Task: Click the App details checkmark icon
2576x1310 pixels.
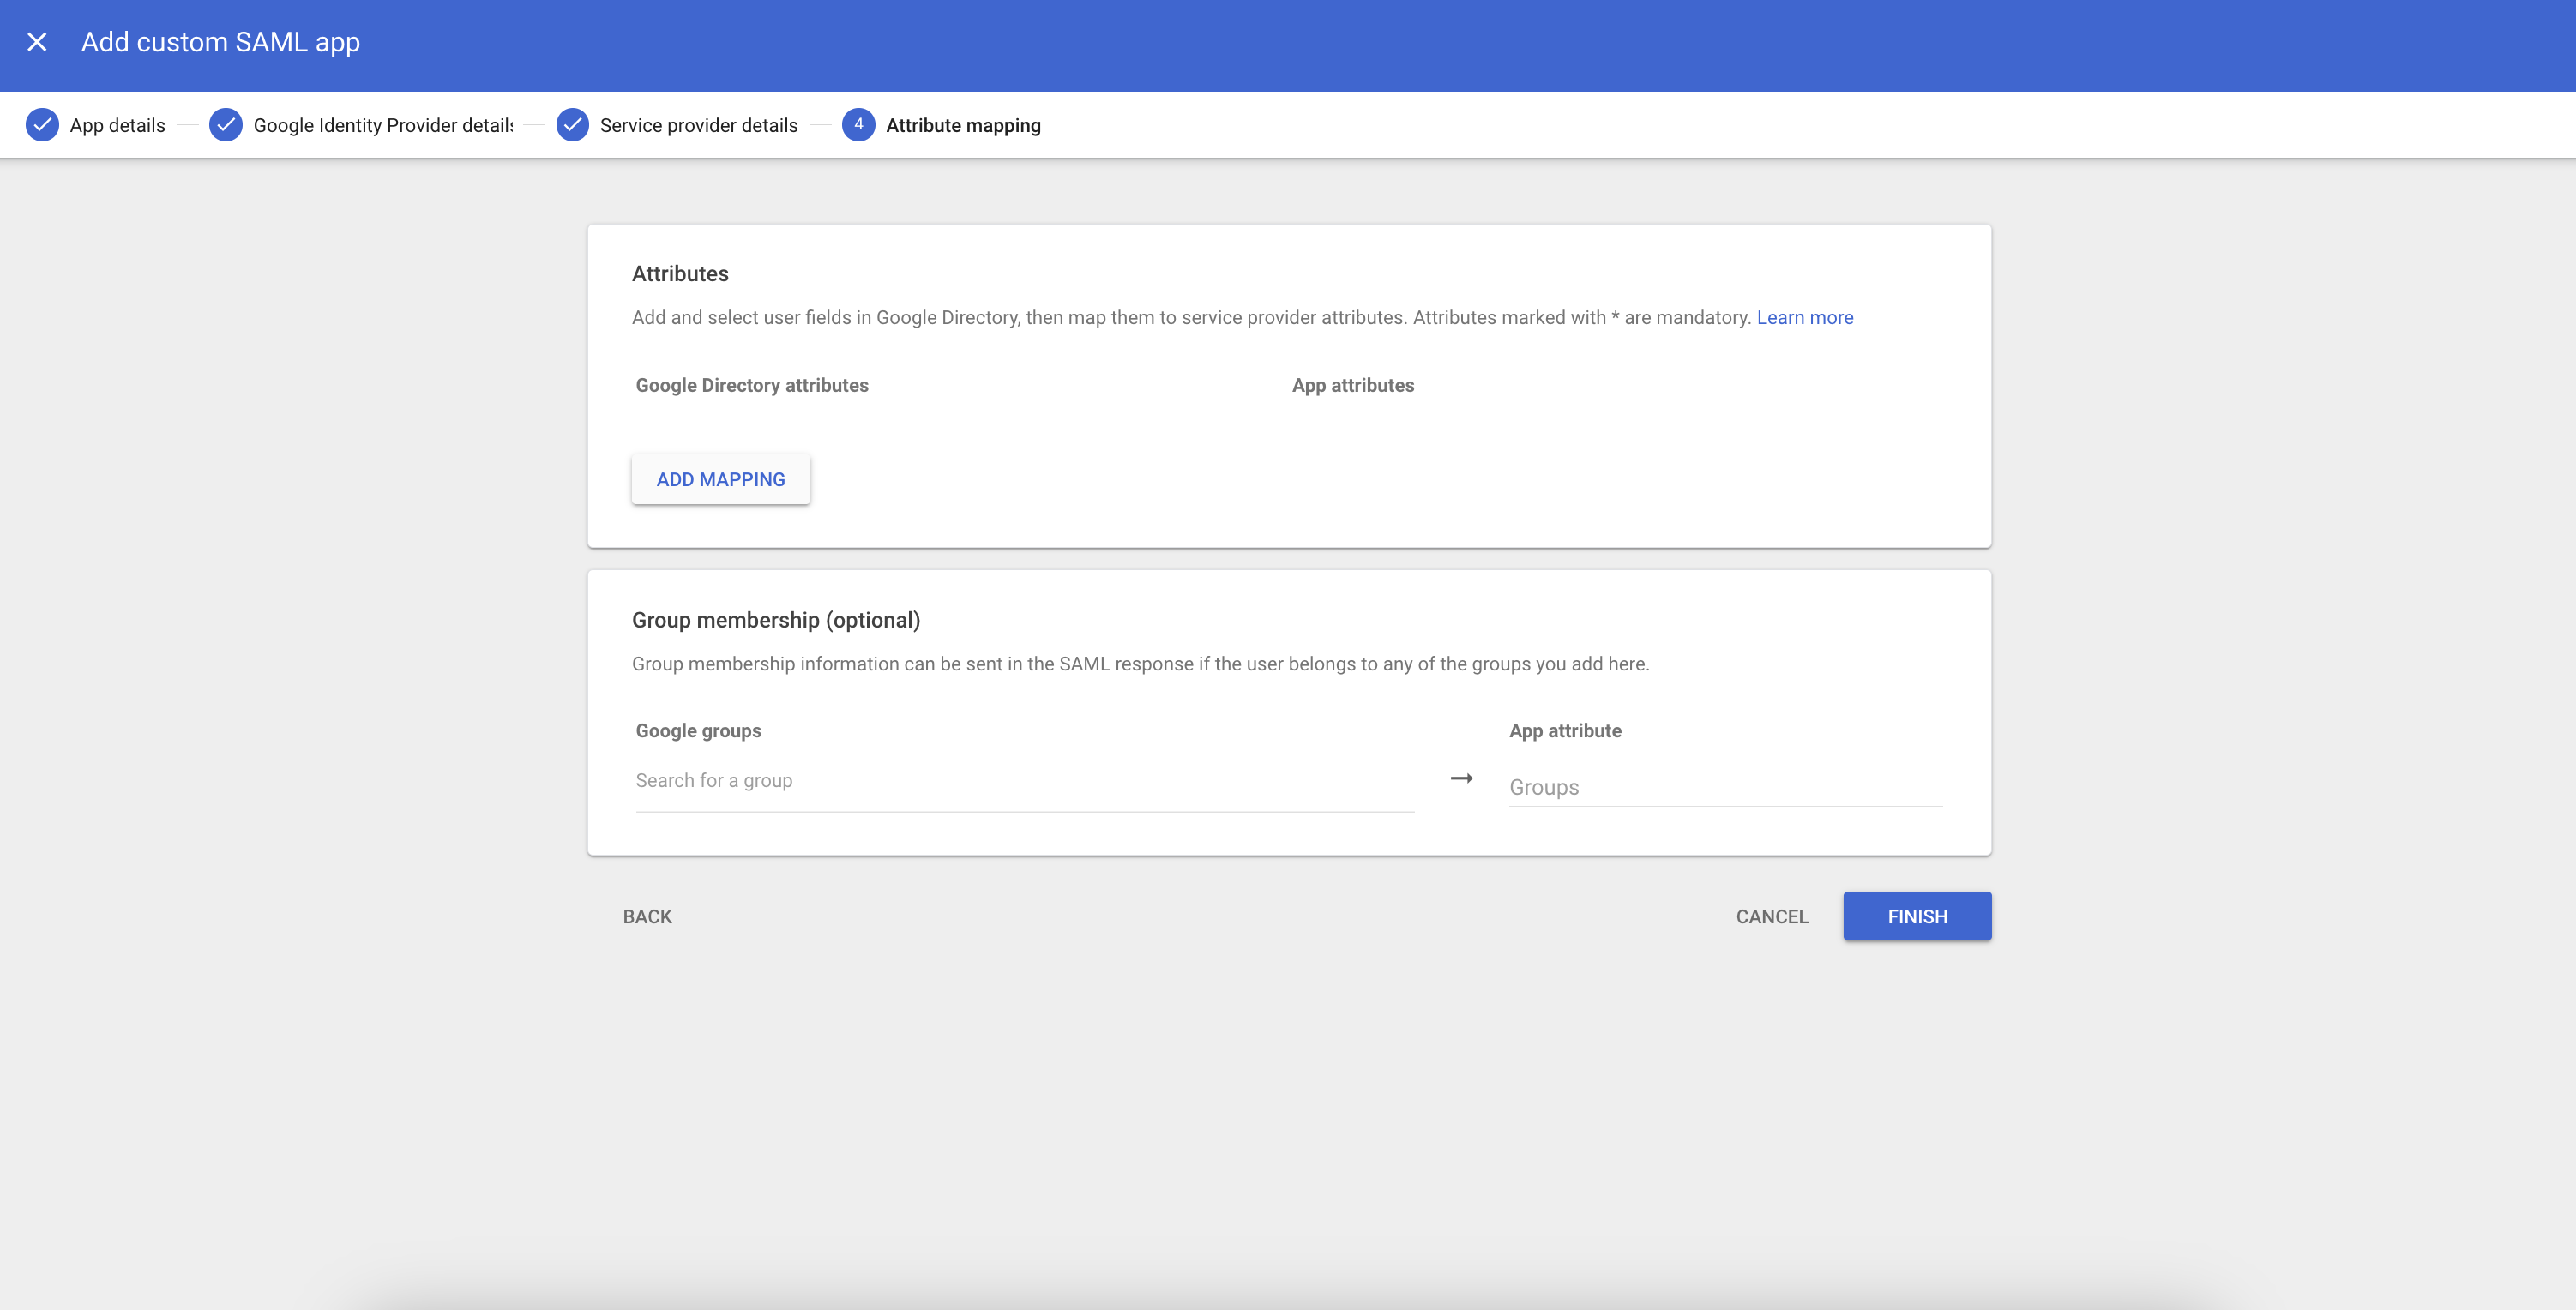Action: 42,125
